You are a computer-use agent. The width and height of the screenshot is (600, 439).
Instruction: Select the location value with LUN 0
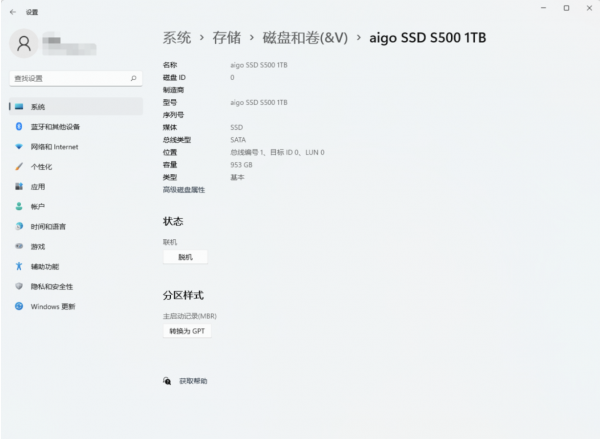pyautogui.click(x=277, y=152)
